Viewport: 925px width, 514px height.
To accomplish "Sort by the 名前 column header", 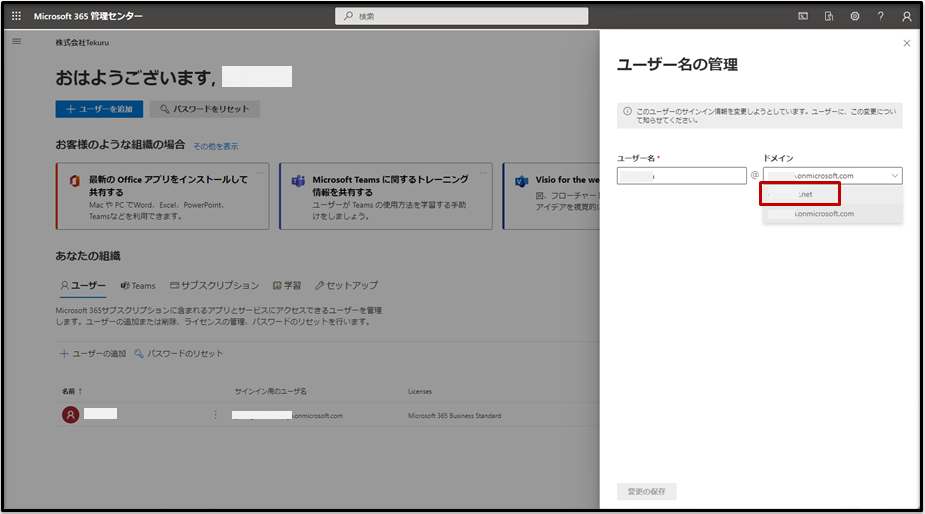I will point(72,391).
